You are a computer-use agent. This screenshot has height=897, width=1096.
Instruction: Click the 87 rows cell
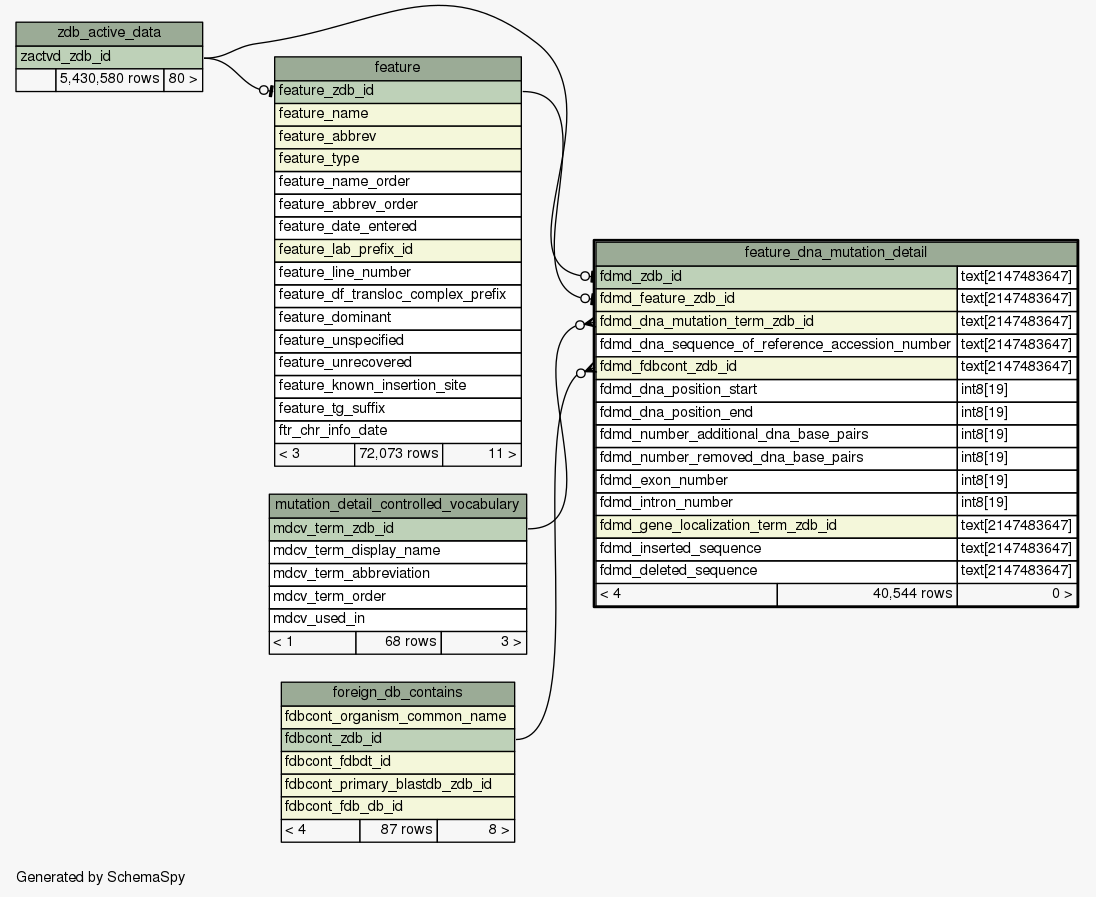[x=398, y=831]
